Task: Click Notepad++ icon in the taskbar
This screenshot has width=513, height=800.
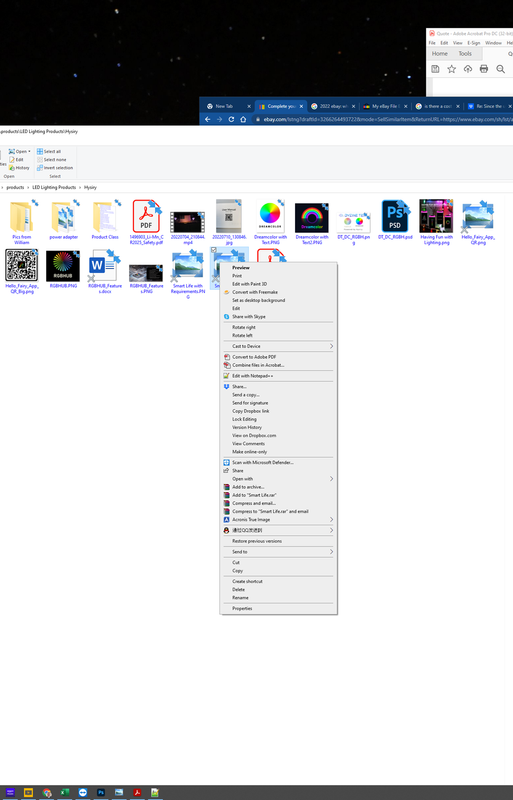Action: [155, 792]
